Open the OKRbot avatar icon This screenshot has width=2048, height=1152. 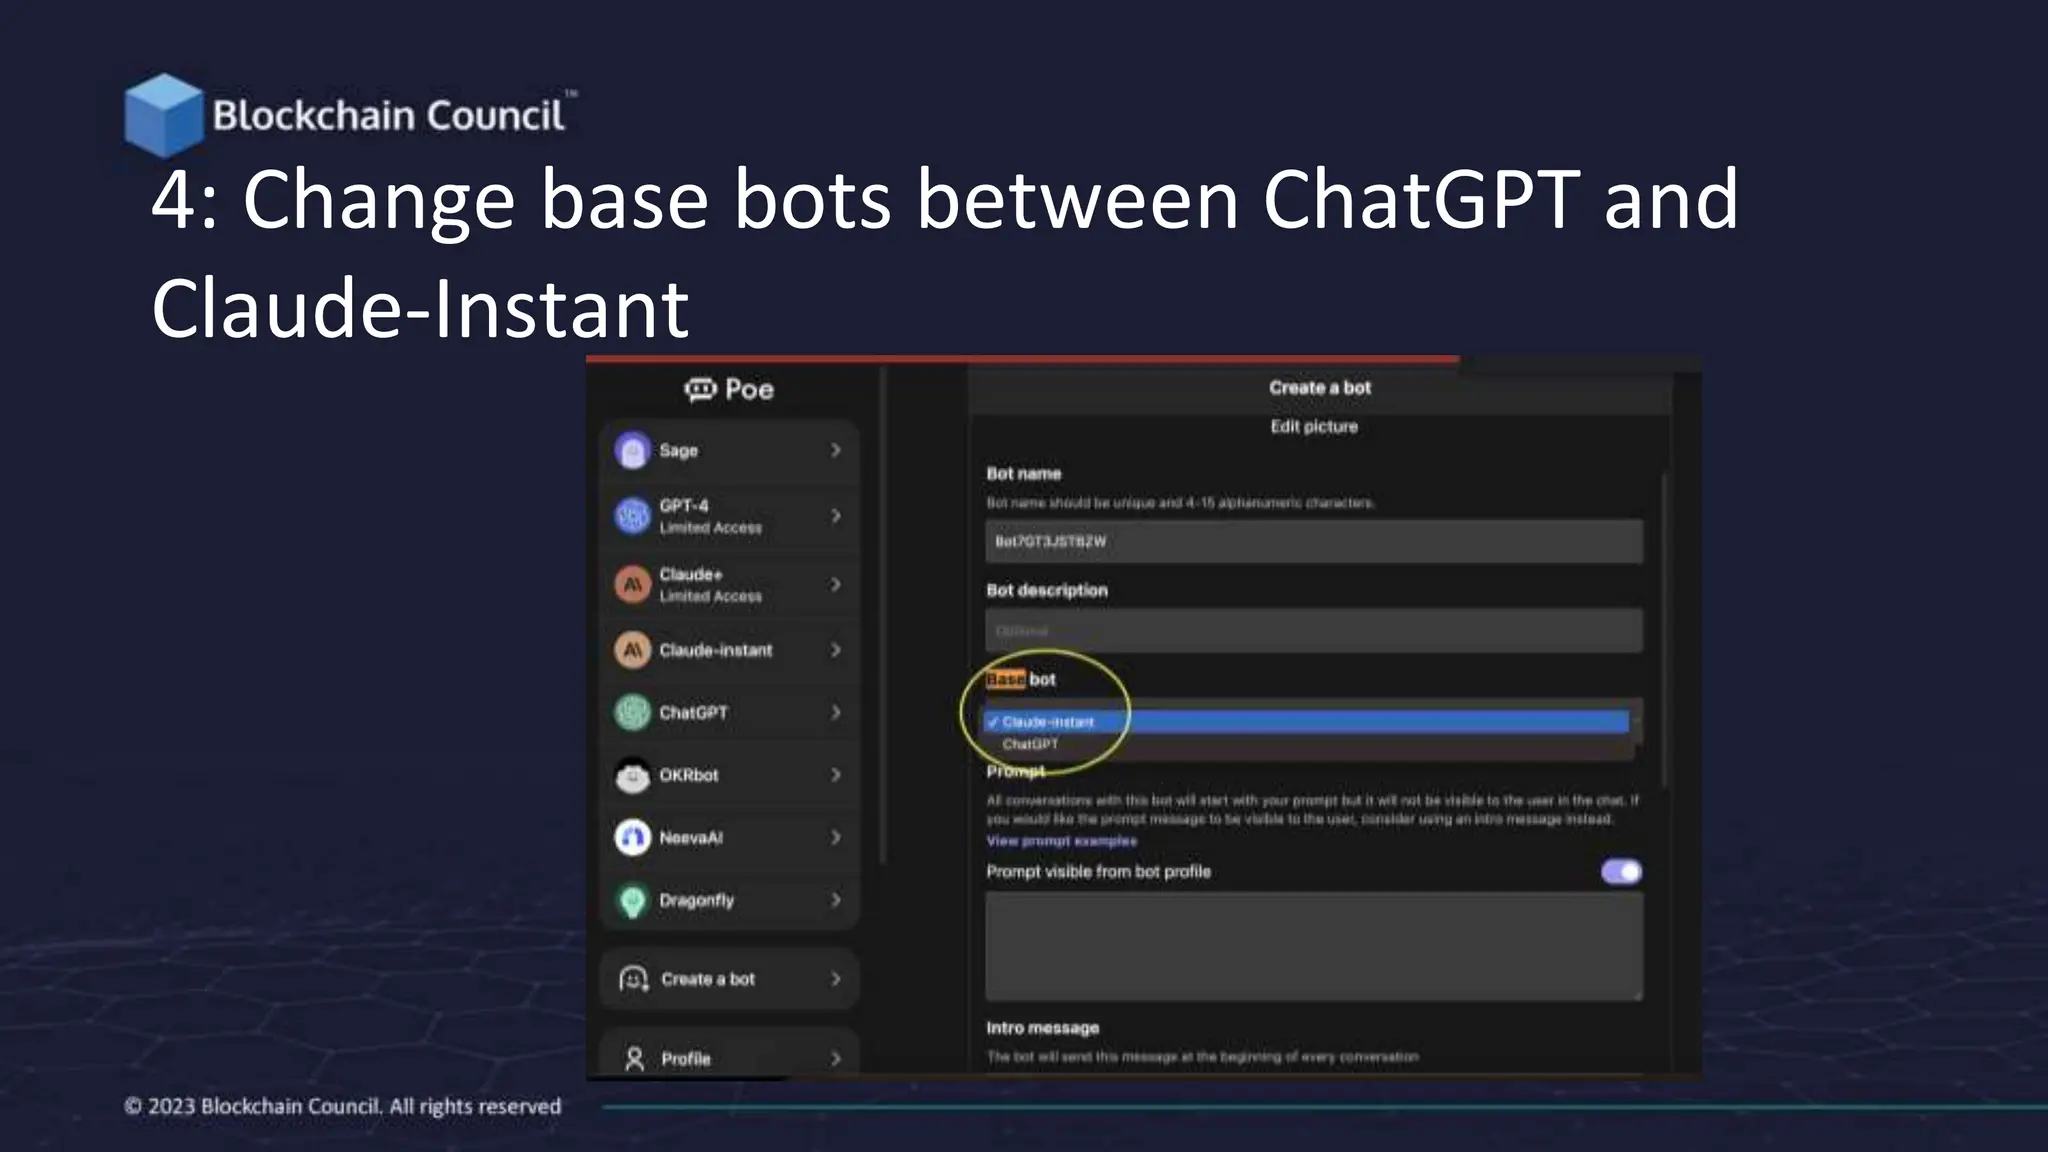(632, 775)
